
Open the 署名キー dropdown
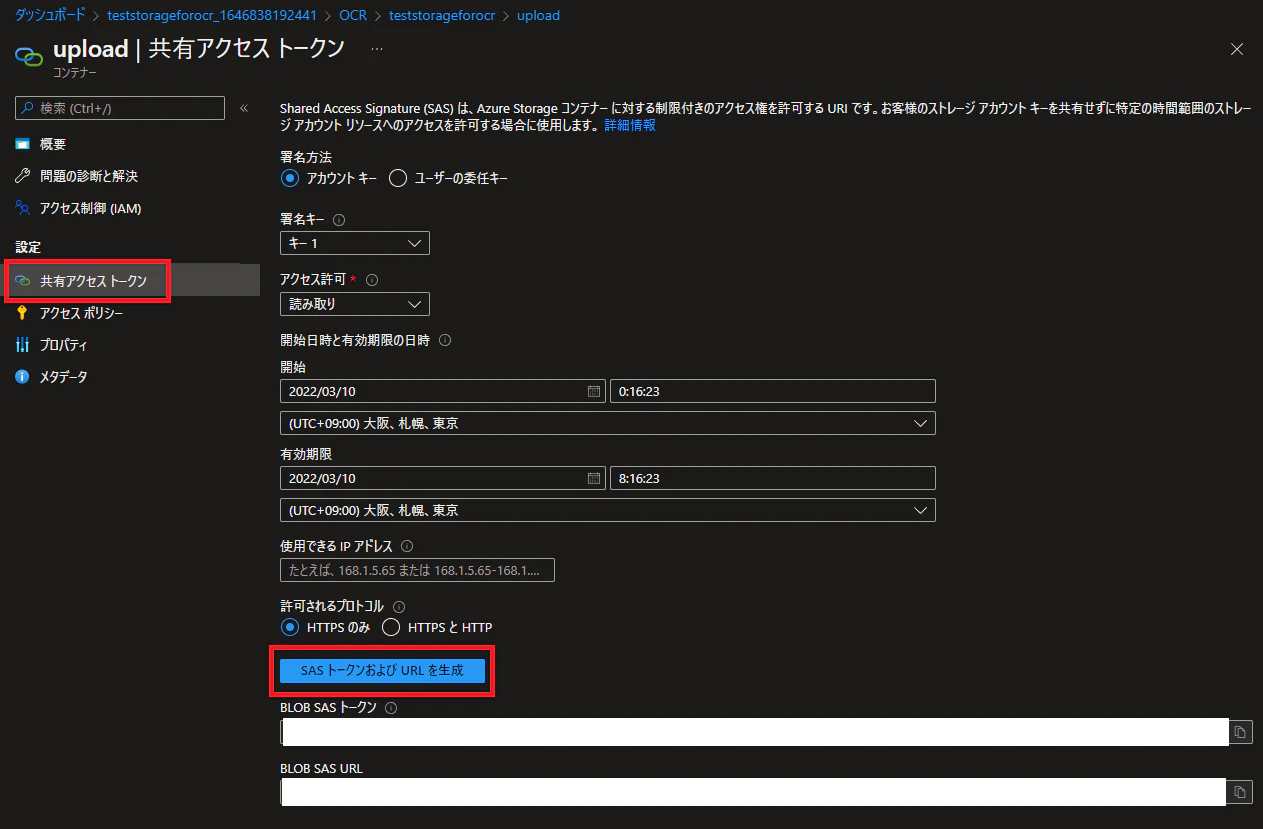click(355, 243)
